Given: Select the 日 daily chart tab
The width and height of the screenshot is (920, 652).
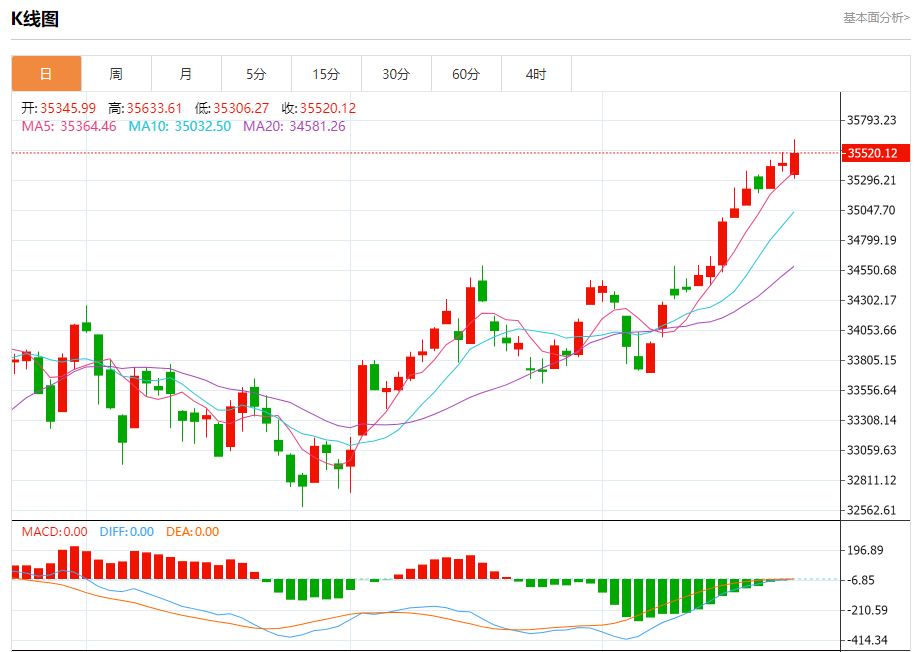Looking at the screenshot, I should coord(46,74).
